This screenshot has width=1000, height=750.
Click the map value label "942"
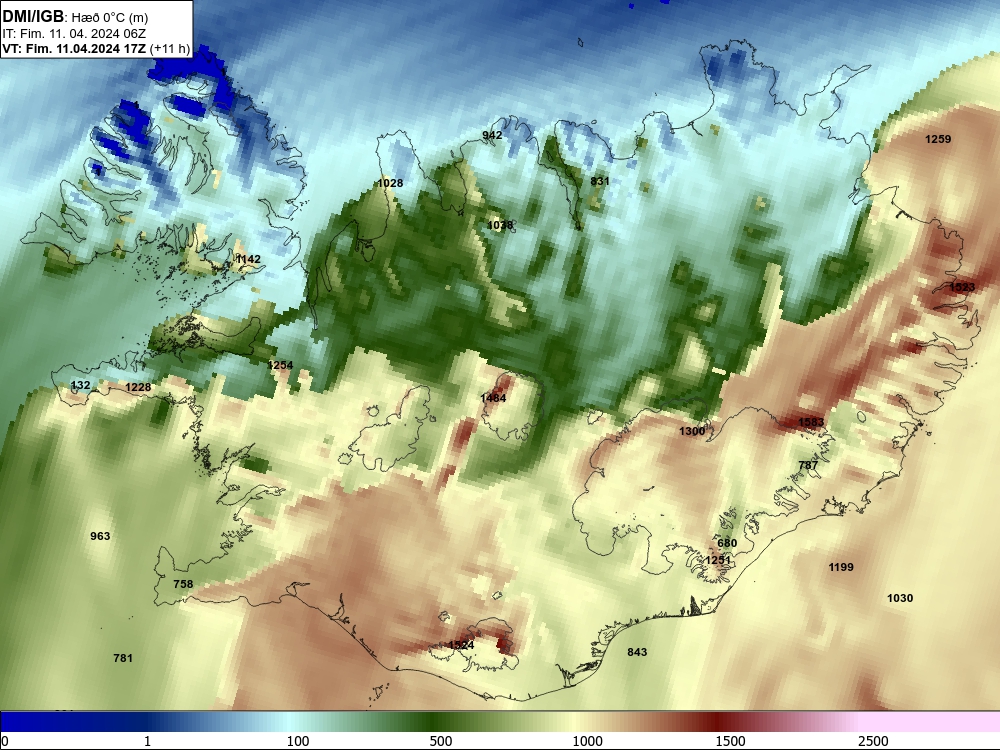pyautogui.click(x=492, y=135)
